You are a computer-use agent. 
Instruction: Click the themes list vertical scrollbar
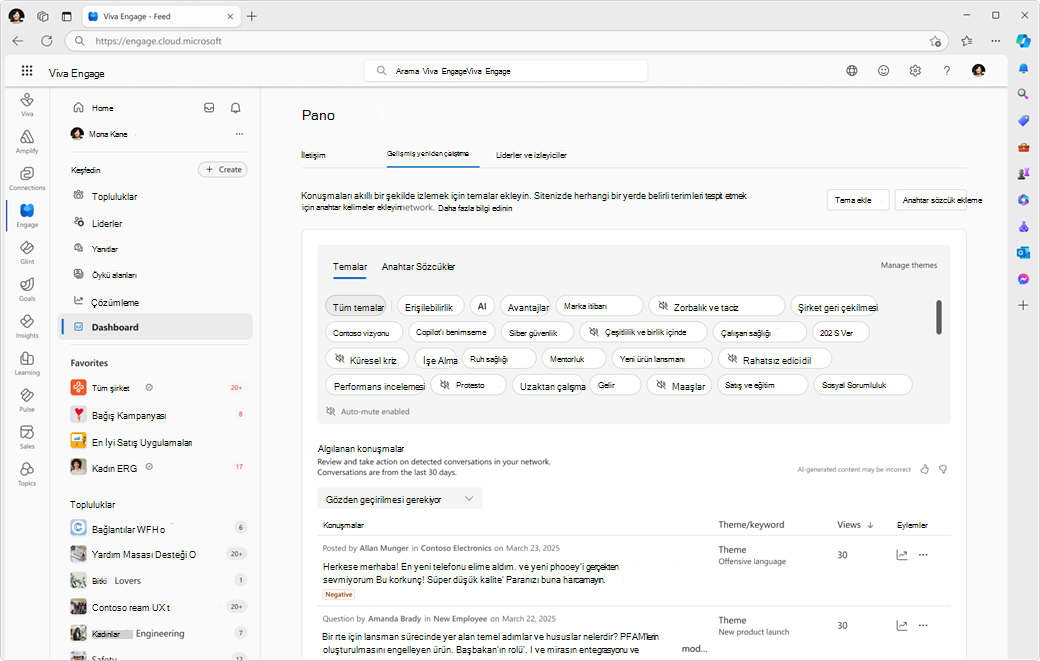[x=939, y=318]
